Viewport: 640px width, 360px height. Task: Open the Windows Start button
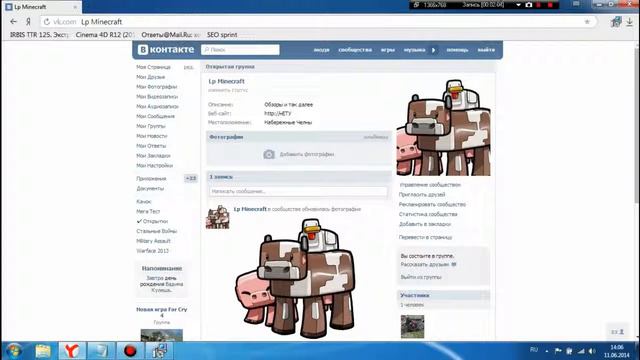pyautogui.click(x=14, y=351)
